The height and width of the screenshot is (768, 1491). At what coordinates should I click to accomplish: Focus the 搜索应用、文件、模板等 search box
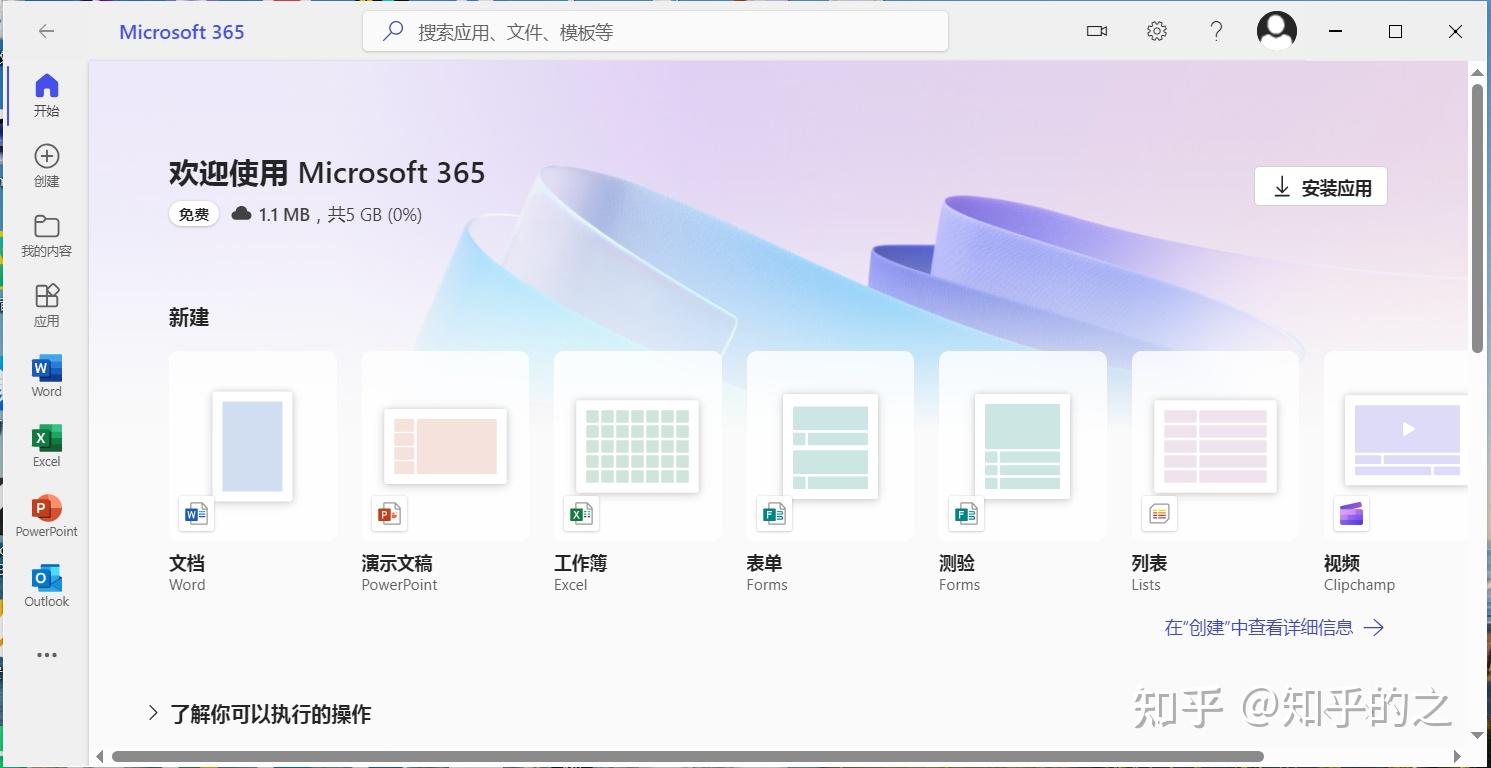655,32
